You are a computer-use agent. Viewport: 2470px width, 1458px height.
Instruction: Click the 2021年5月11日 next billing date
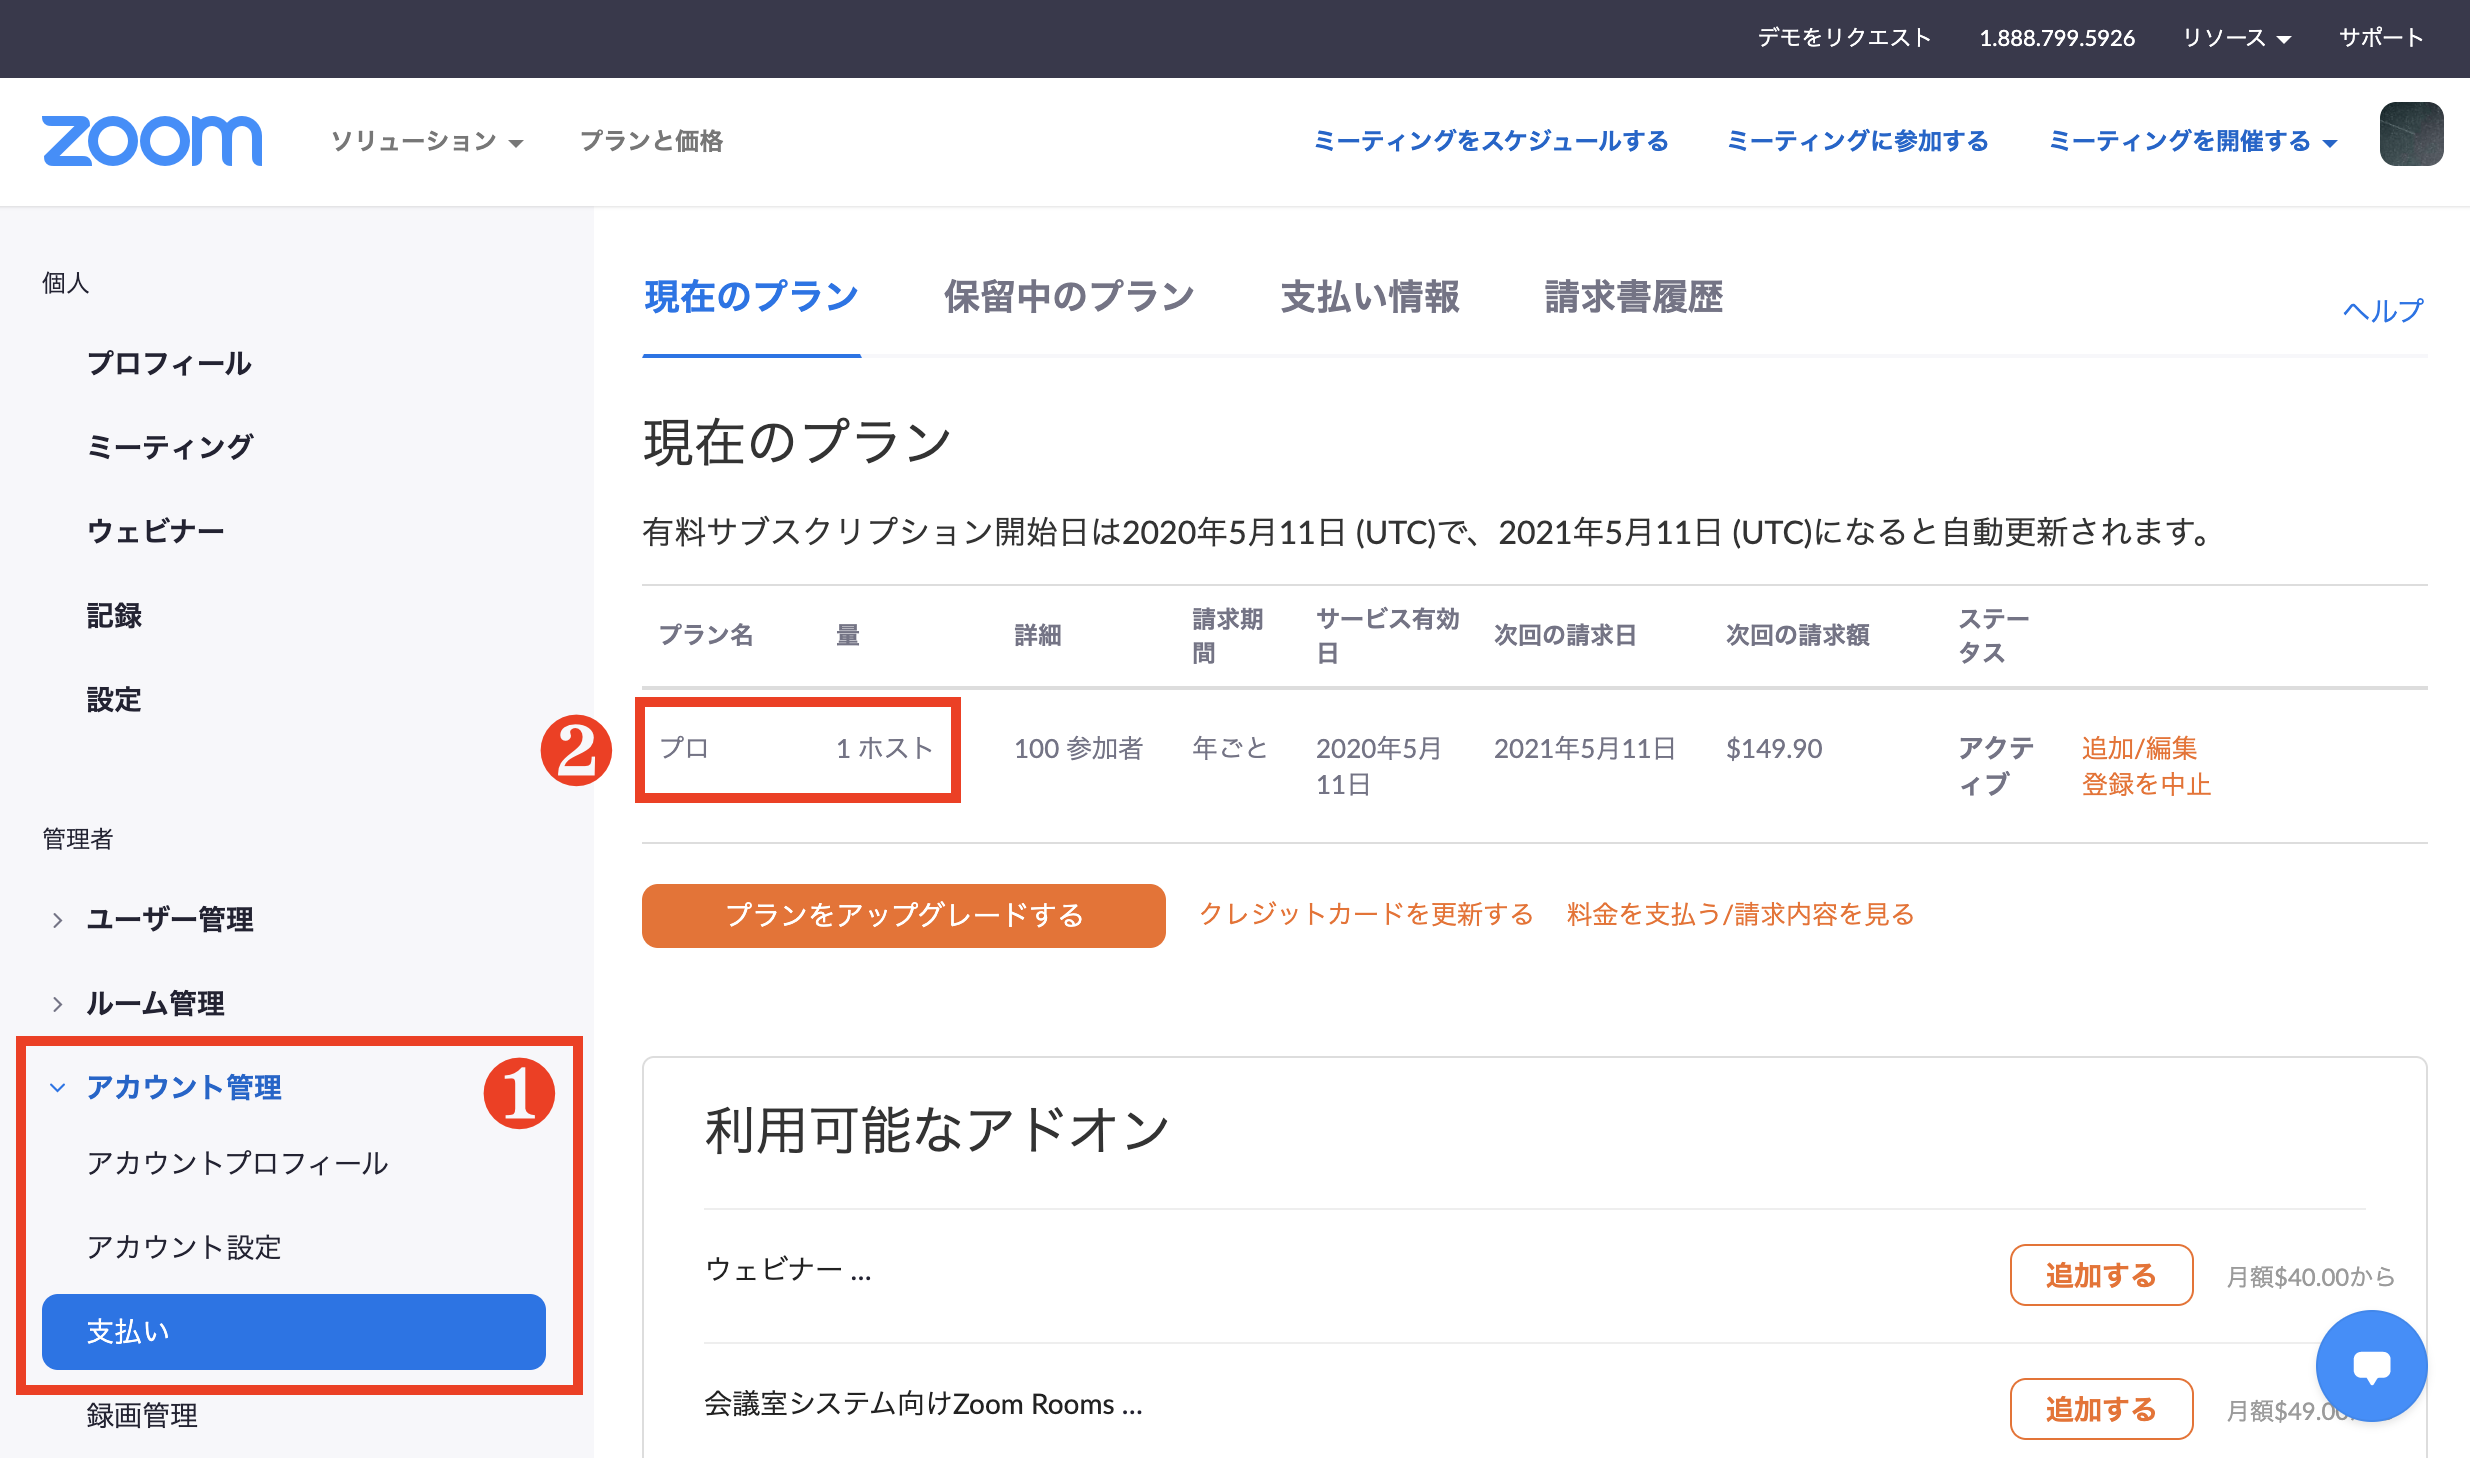(x=1584, y=748)
